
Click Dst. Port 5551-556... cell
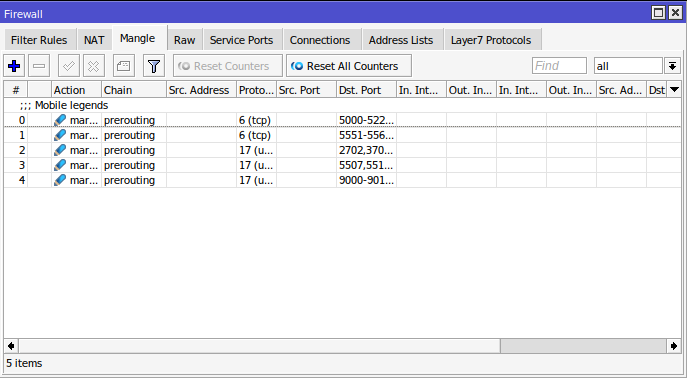coord(366,135)
